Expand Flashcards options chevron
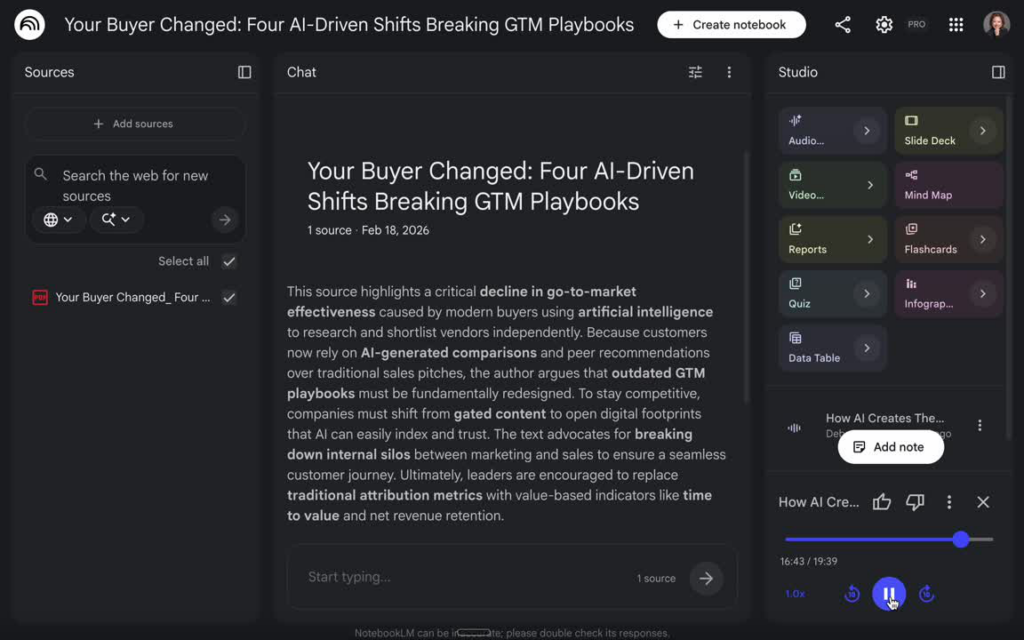Screen dimensions: 1024x640 tap(982, 239)
